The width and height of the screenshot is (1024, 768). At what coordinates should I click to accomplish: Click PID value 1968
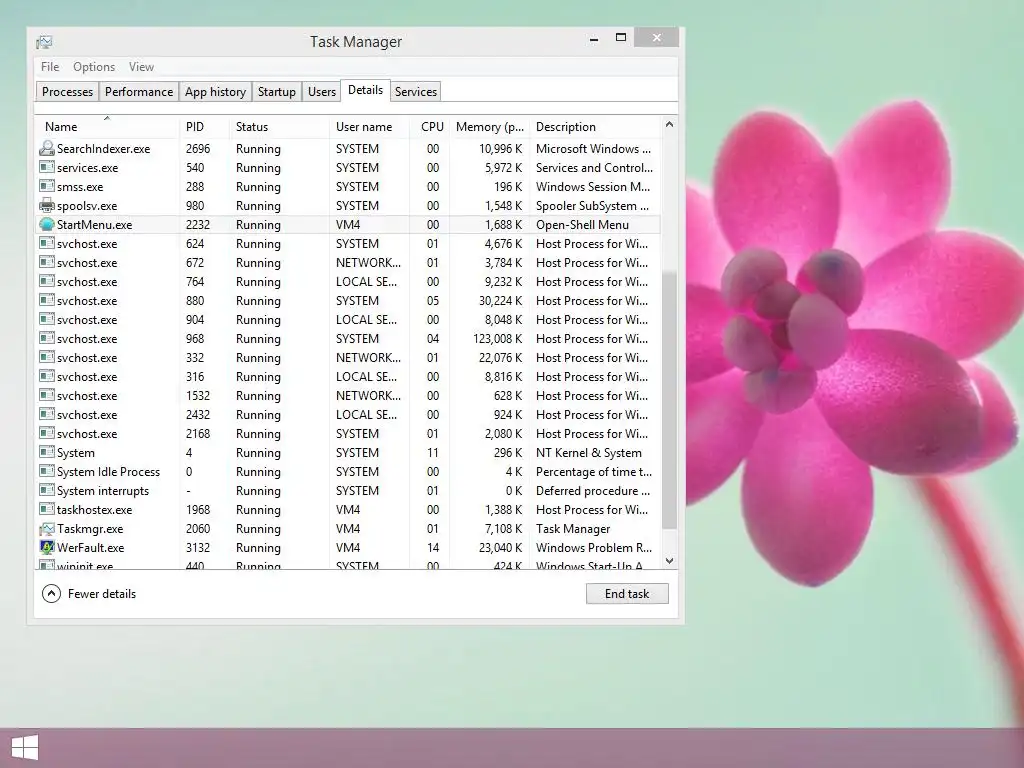tap(198, 509)
